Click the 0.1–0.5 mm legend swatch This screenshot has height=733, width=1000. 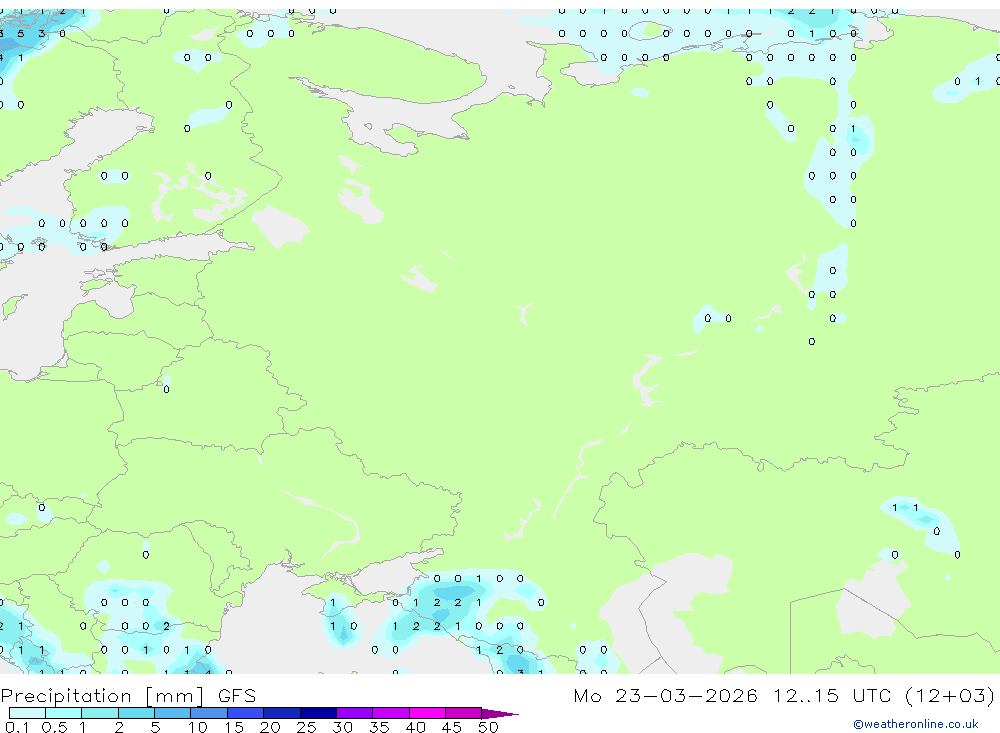(x=27, y=713)
